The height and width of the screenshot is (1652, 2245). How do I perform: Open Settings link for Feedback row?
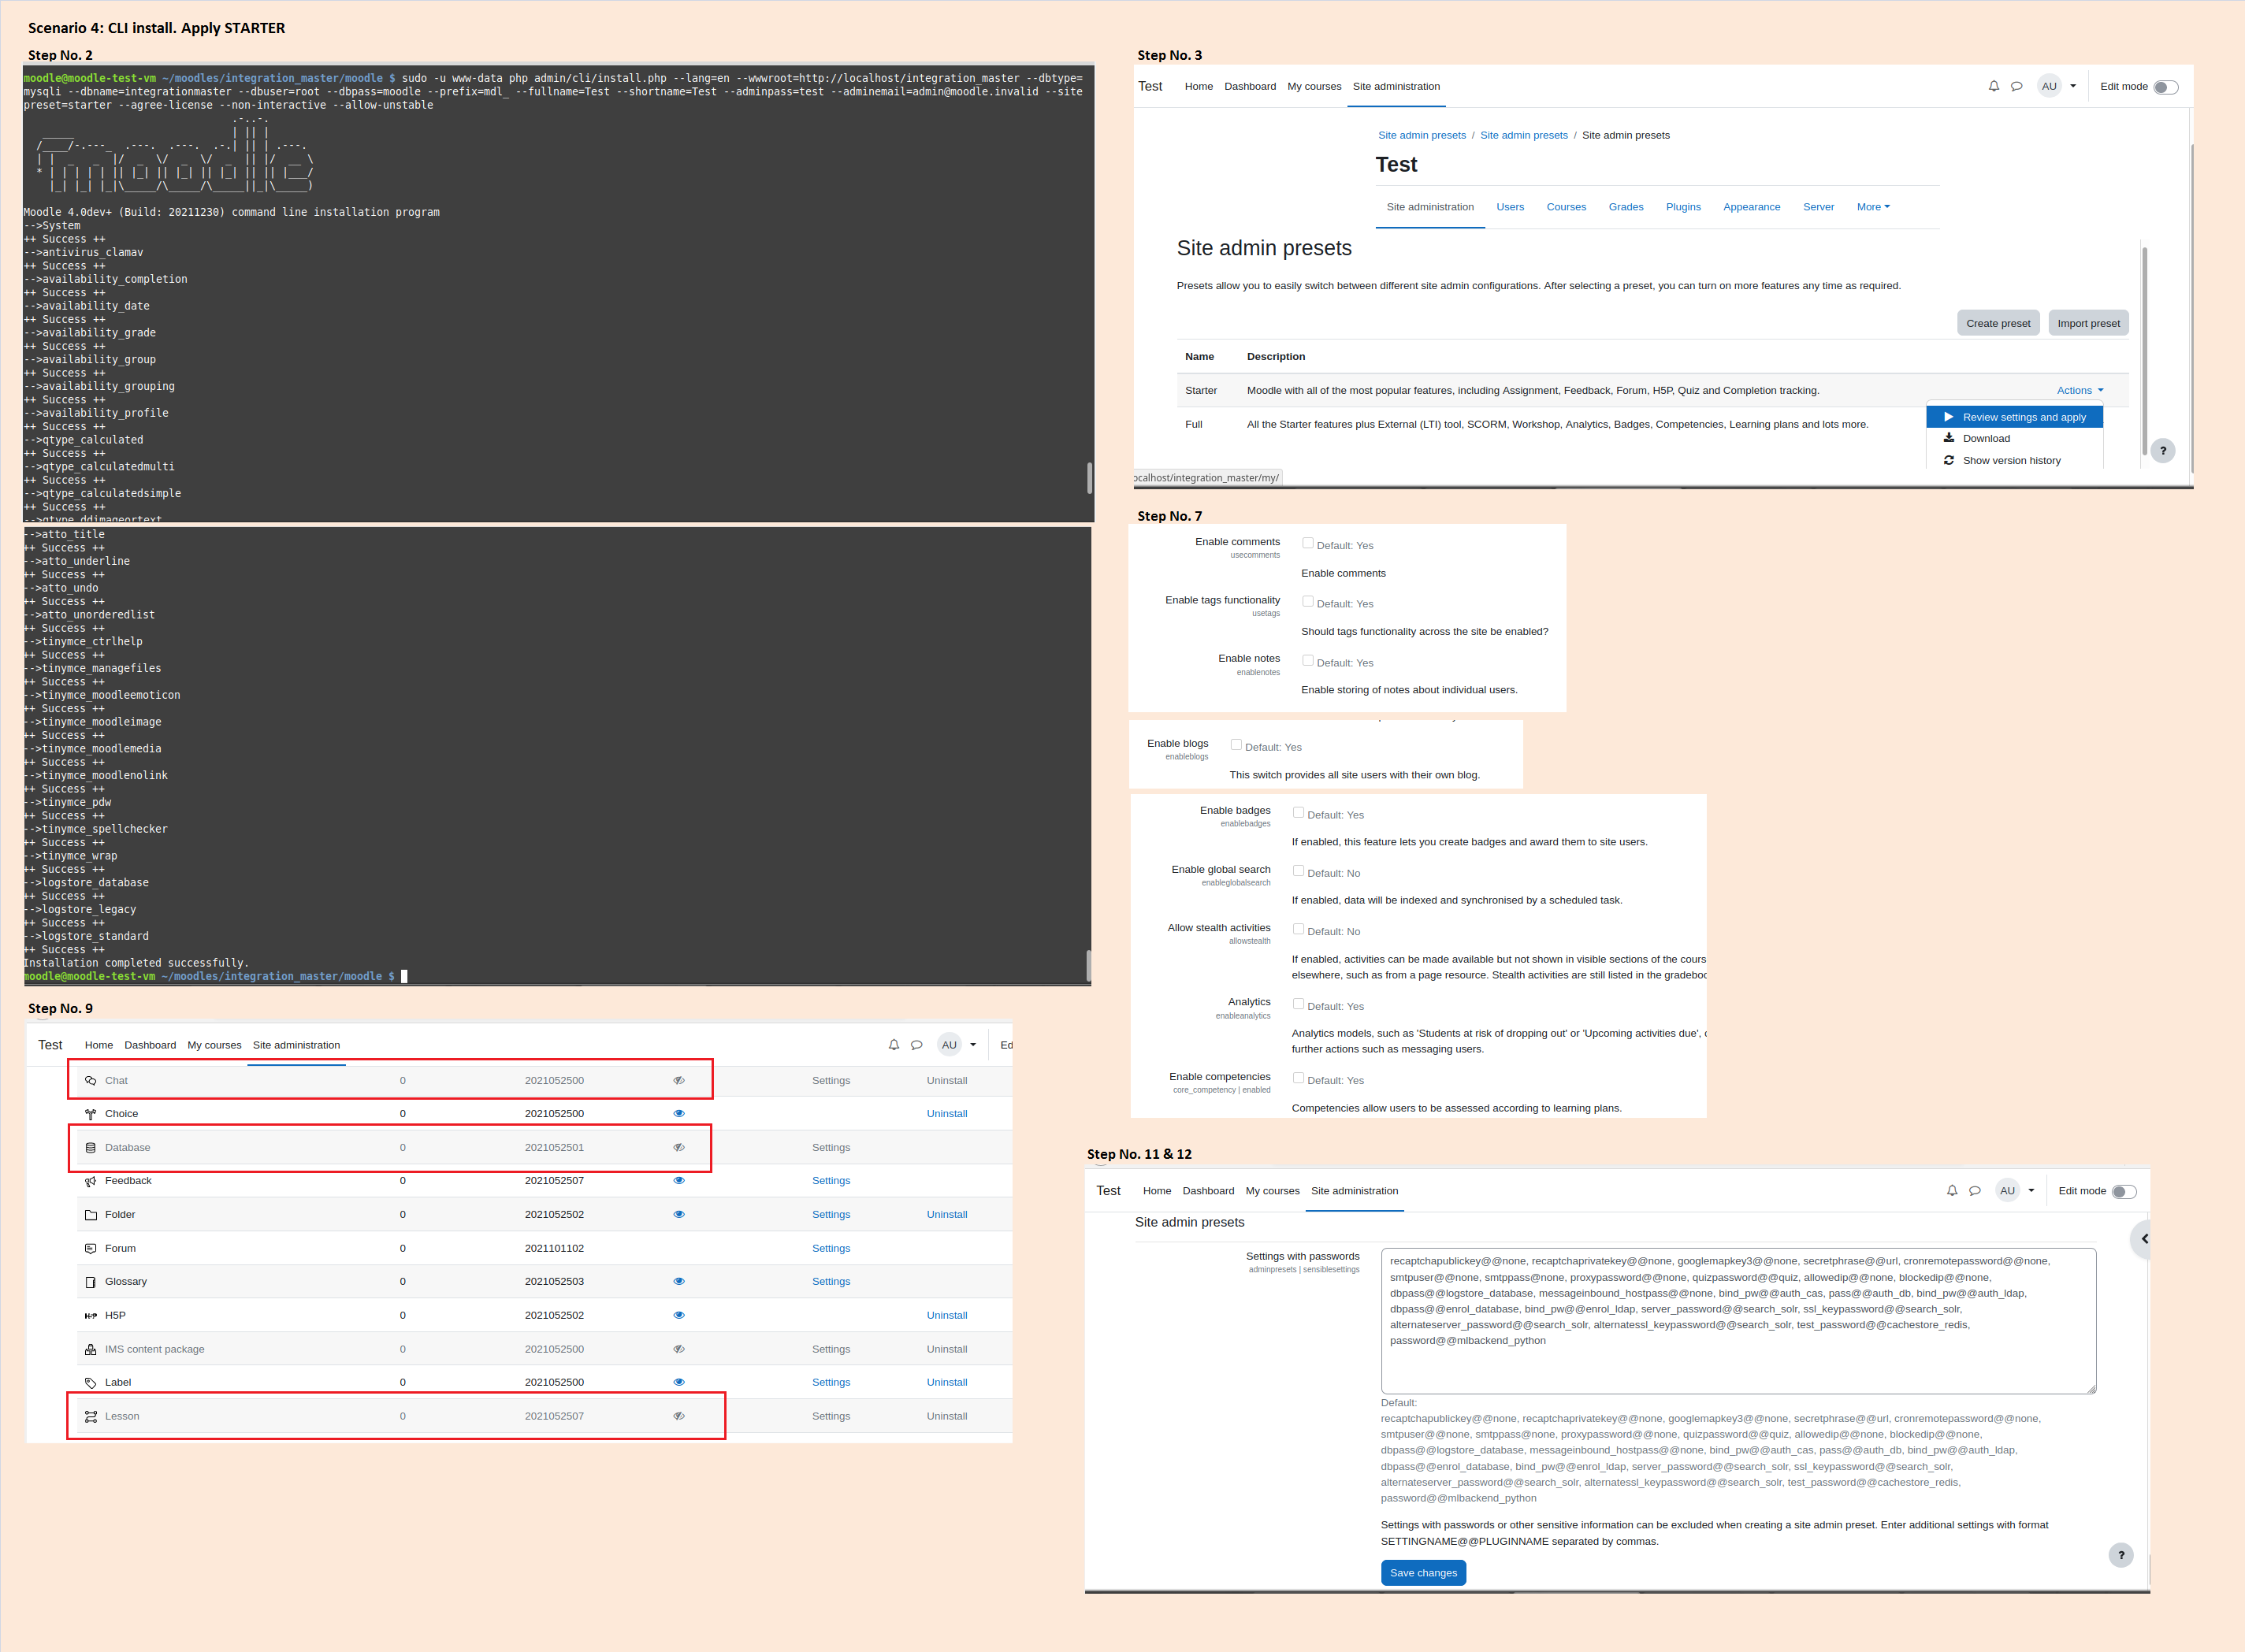(x=831, y=1181)
